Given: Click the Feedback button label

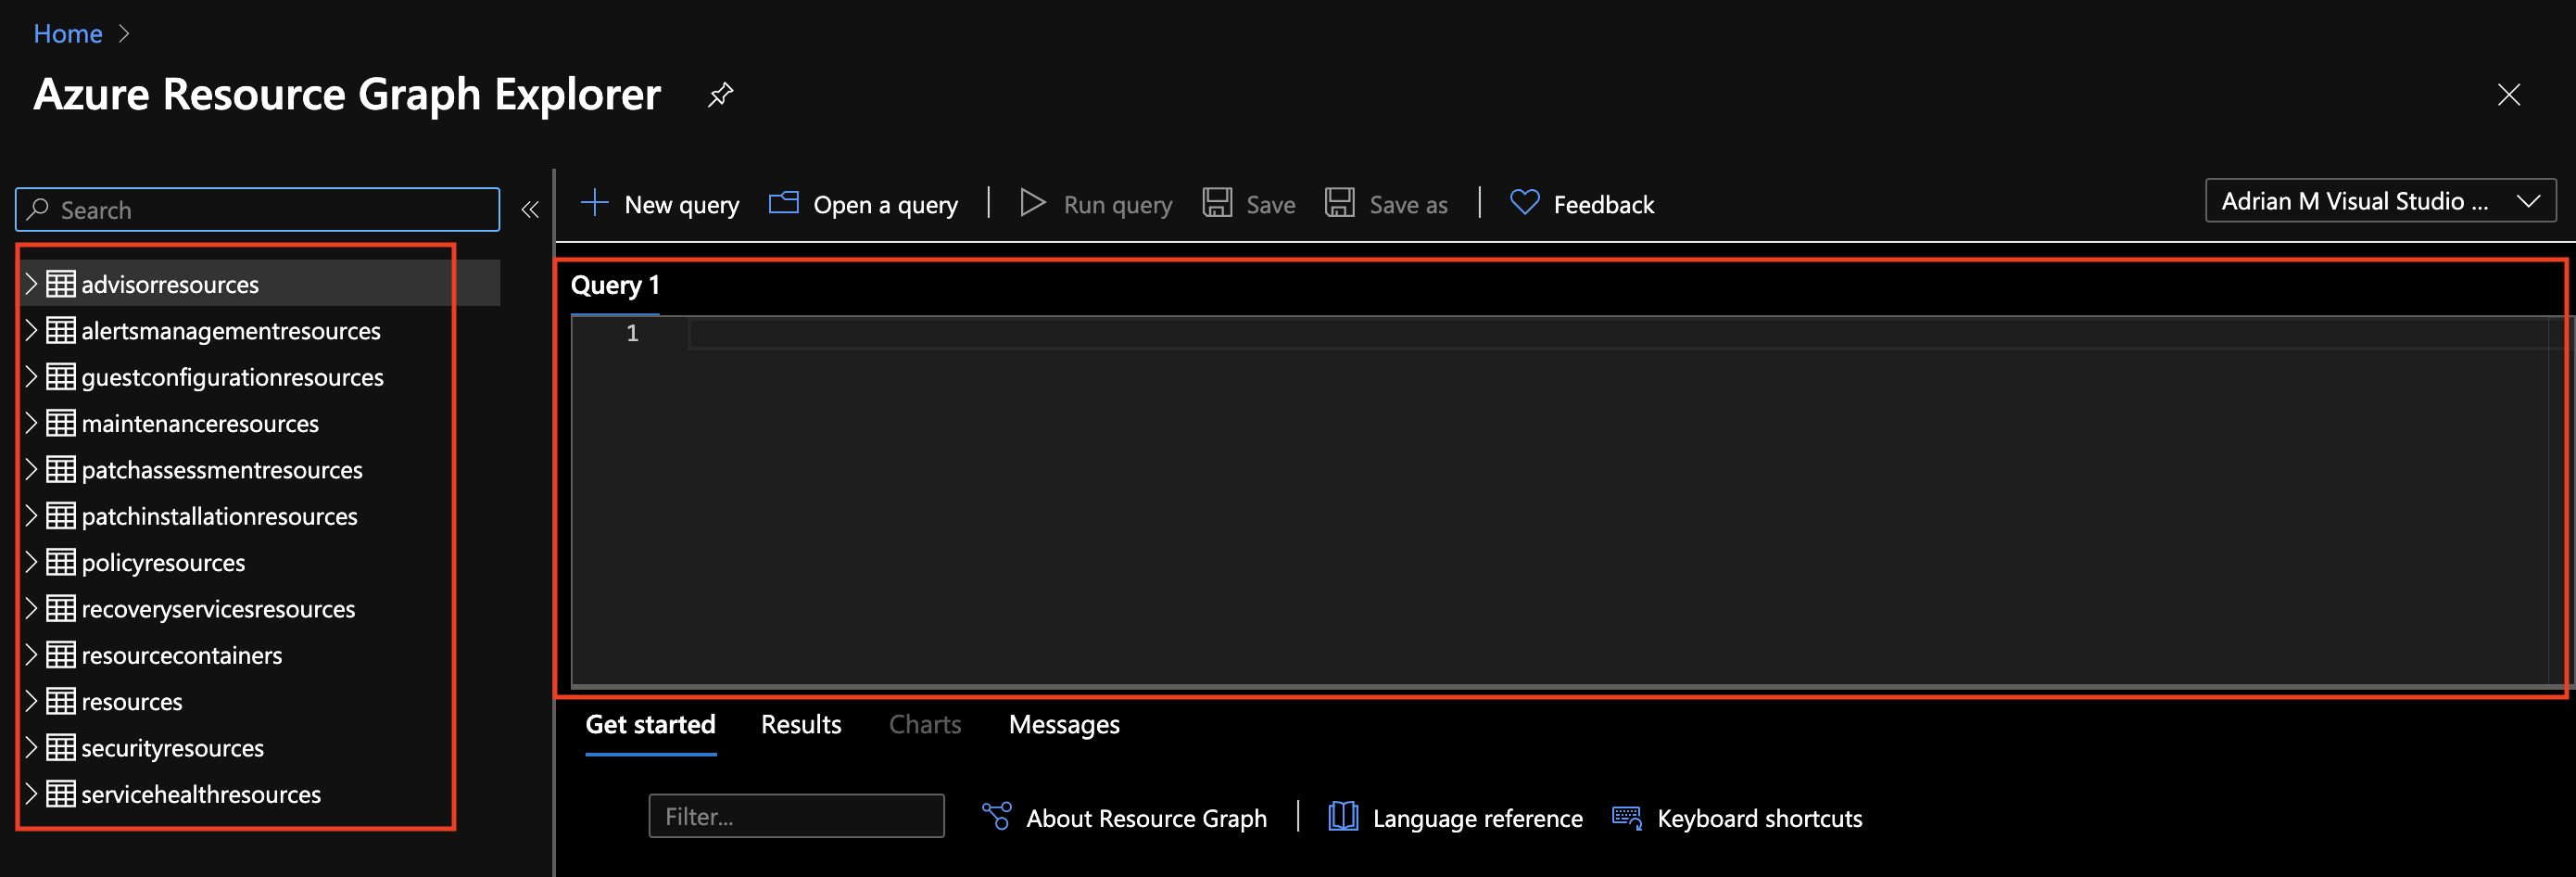Looking at the screenshot, I should (1604, 205).
